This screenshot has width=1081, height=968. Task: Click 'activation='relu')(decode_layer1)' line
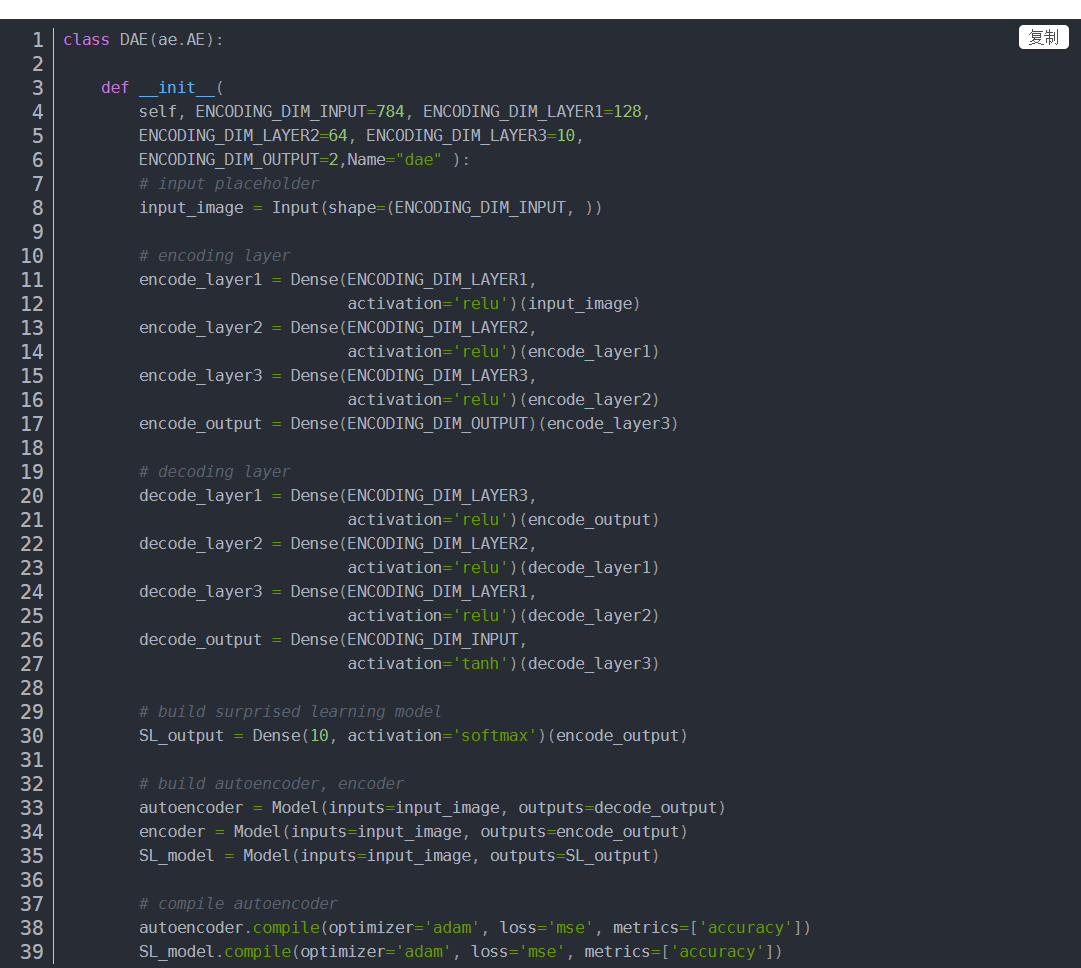503,567
